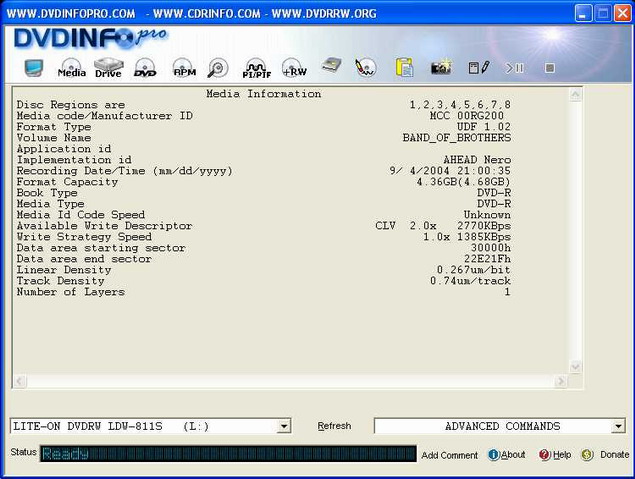Click the Media Id Code Speed label

81,215
